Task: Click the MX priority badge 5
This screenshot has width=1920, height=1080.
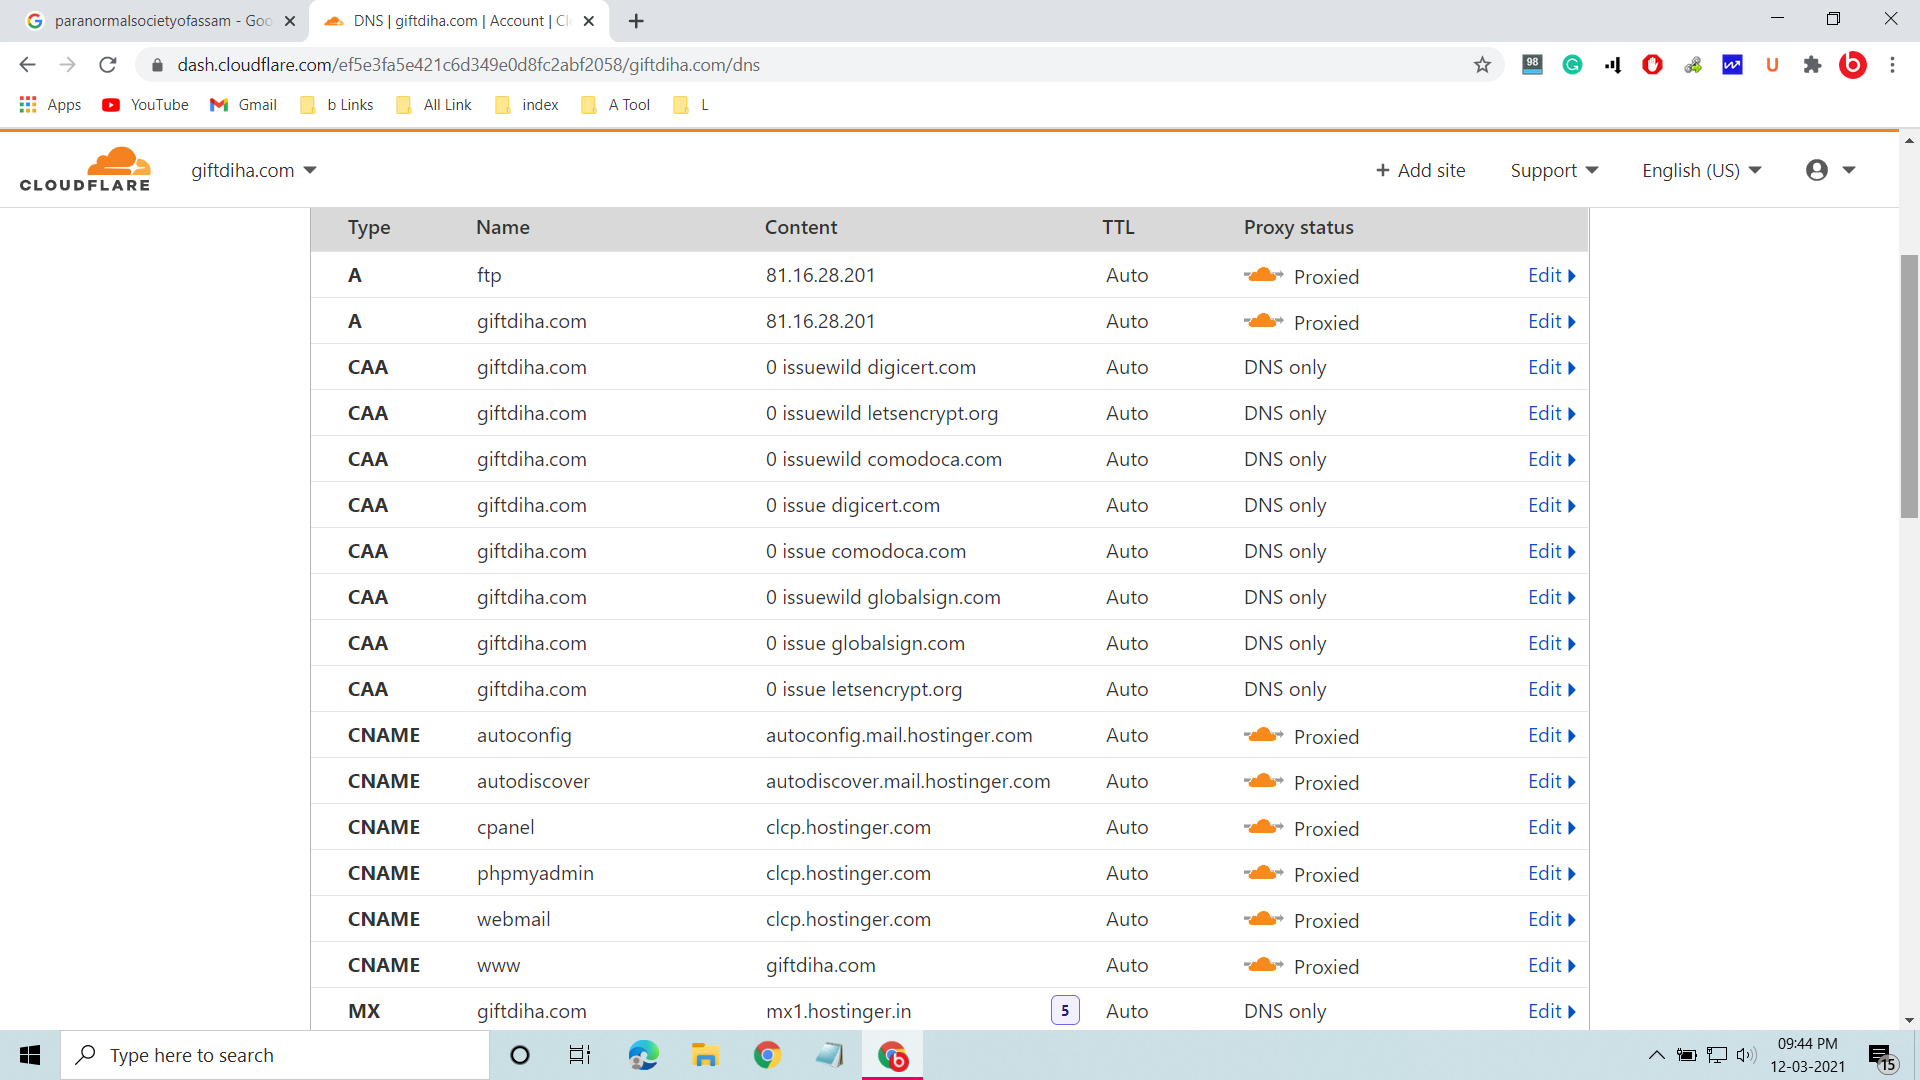Action: (x=1065, y=1011)
